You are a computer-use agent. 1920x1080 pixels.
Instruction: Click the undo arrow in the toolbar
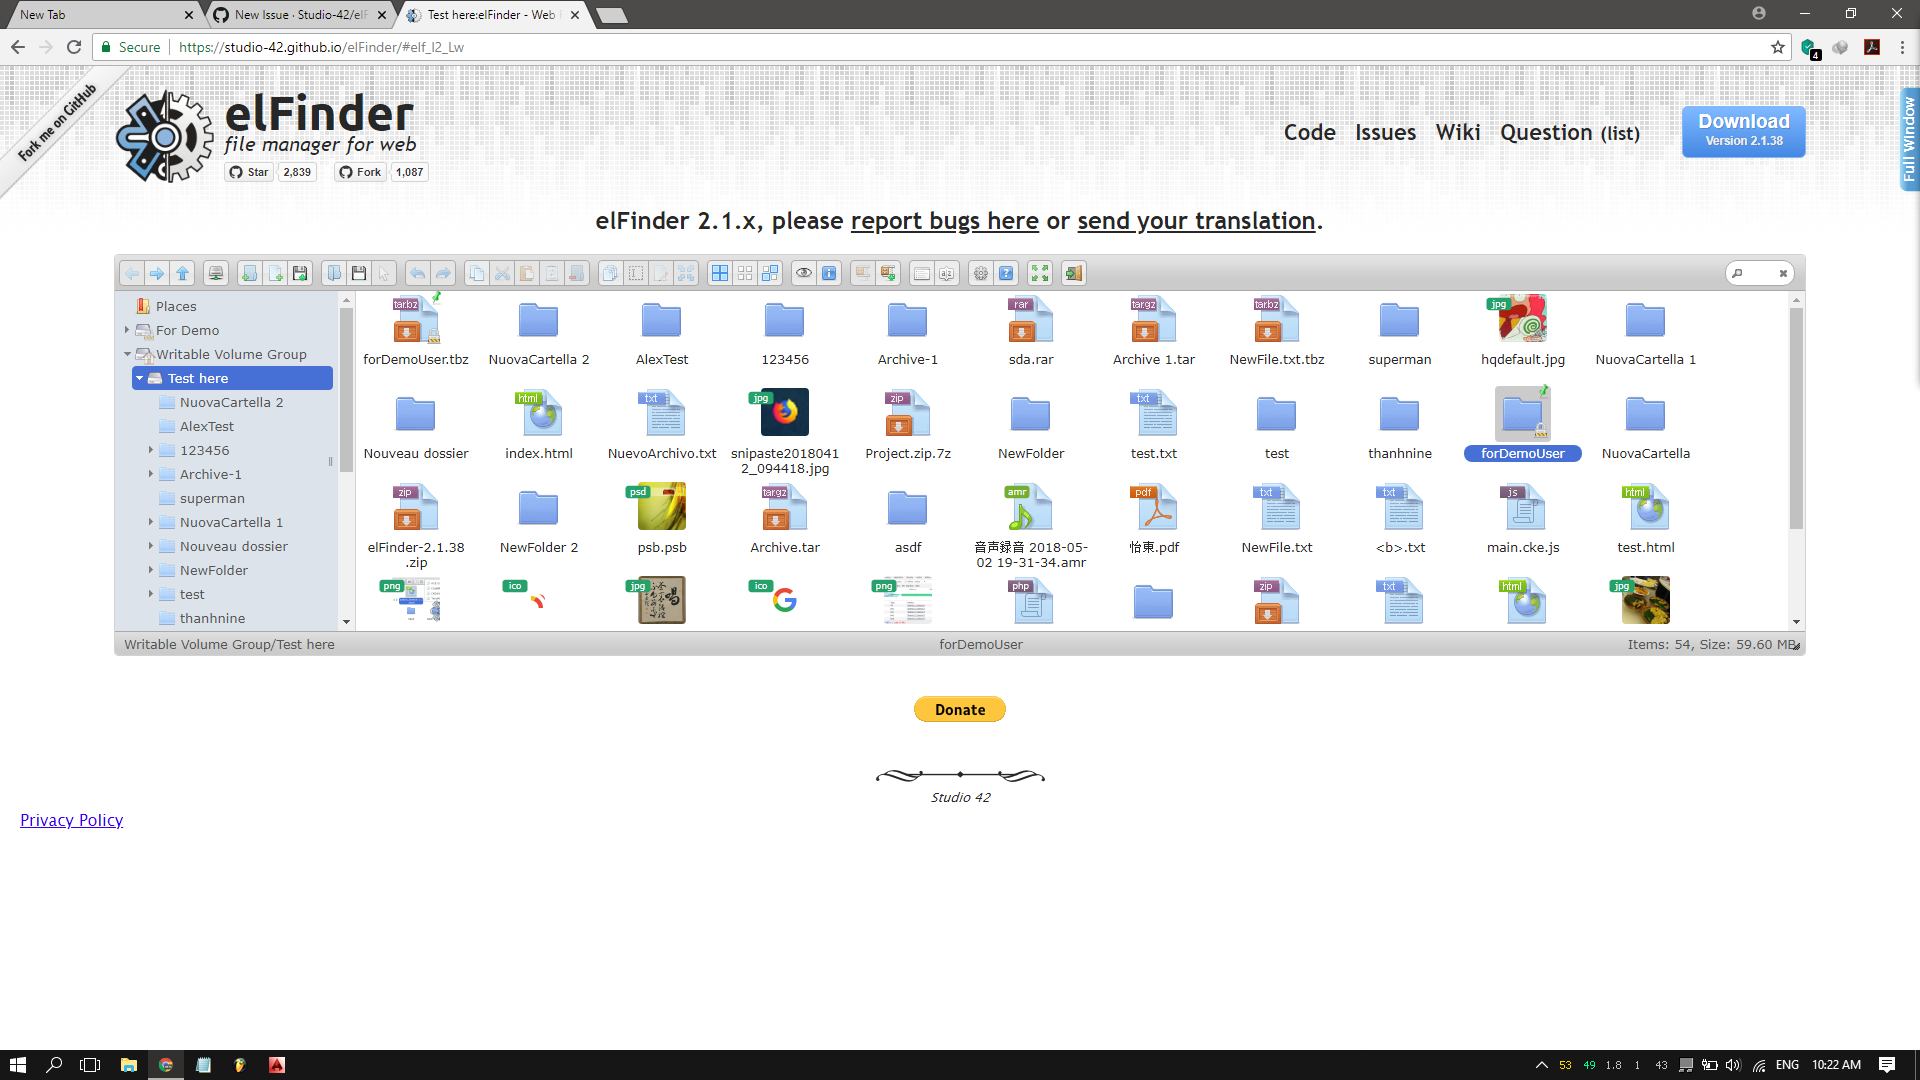tap(418, 273)
